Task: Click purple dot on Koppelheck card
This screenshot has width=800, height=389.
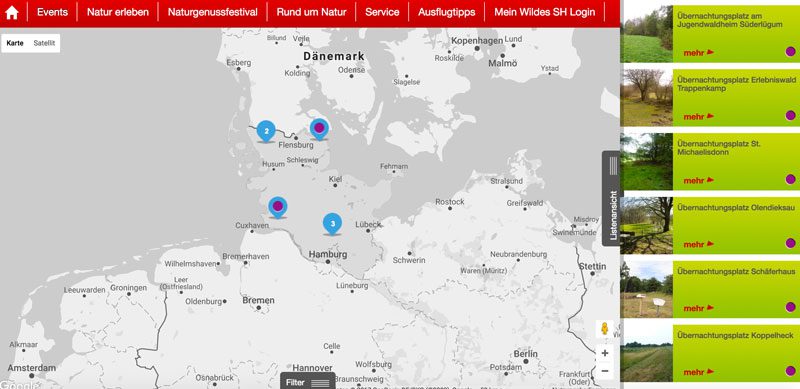Action: pyautogui.click(x=790, y=371)
